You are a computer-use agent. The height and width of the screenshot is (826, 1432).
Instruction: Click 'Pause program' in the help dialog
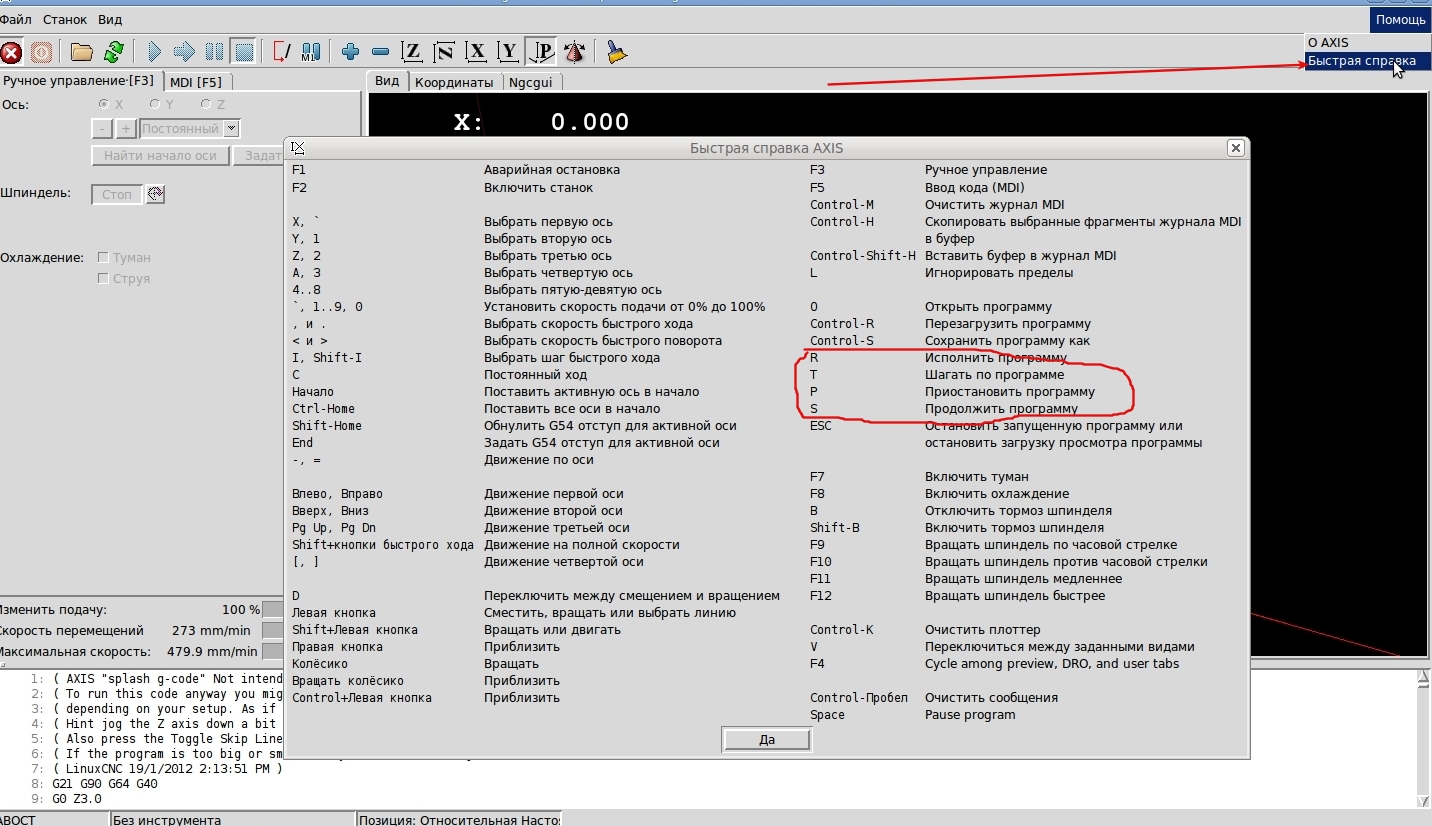pos(970,715)
